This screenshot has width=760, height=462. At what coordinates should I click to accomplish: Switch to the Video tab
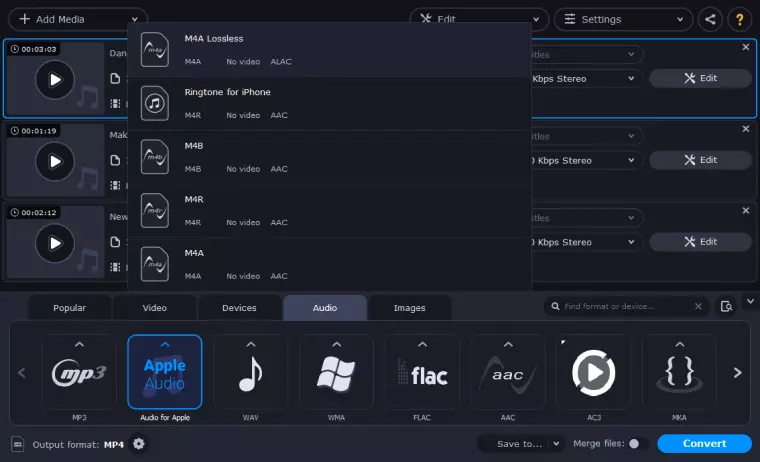155,308
